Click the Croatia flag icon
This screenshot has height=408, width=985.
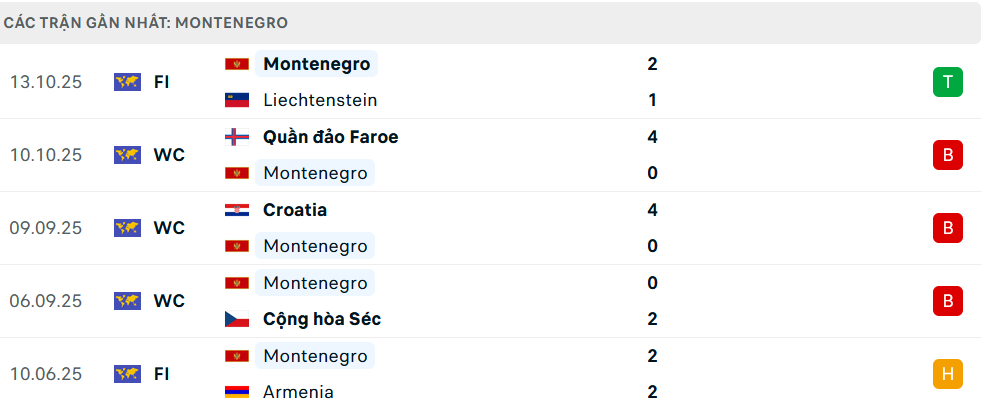click(237, 210)
